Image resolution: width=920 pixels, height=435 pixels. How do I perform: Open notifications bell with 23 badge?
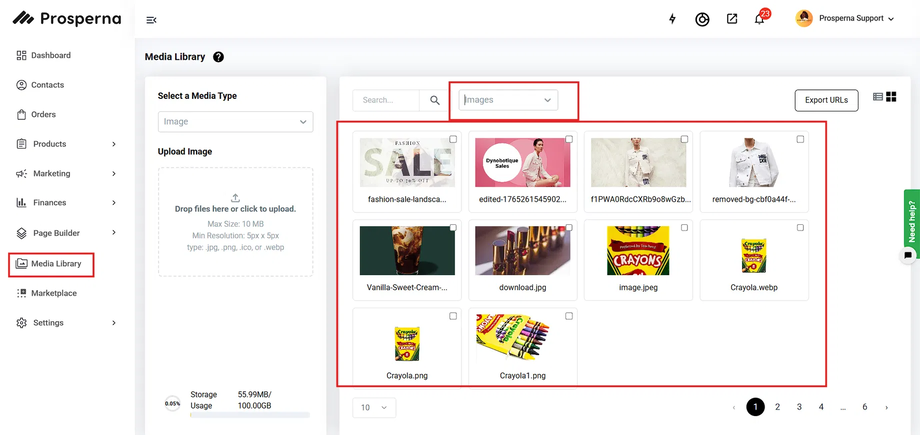(759, 19)
